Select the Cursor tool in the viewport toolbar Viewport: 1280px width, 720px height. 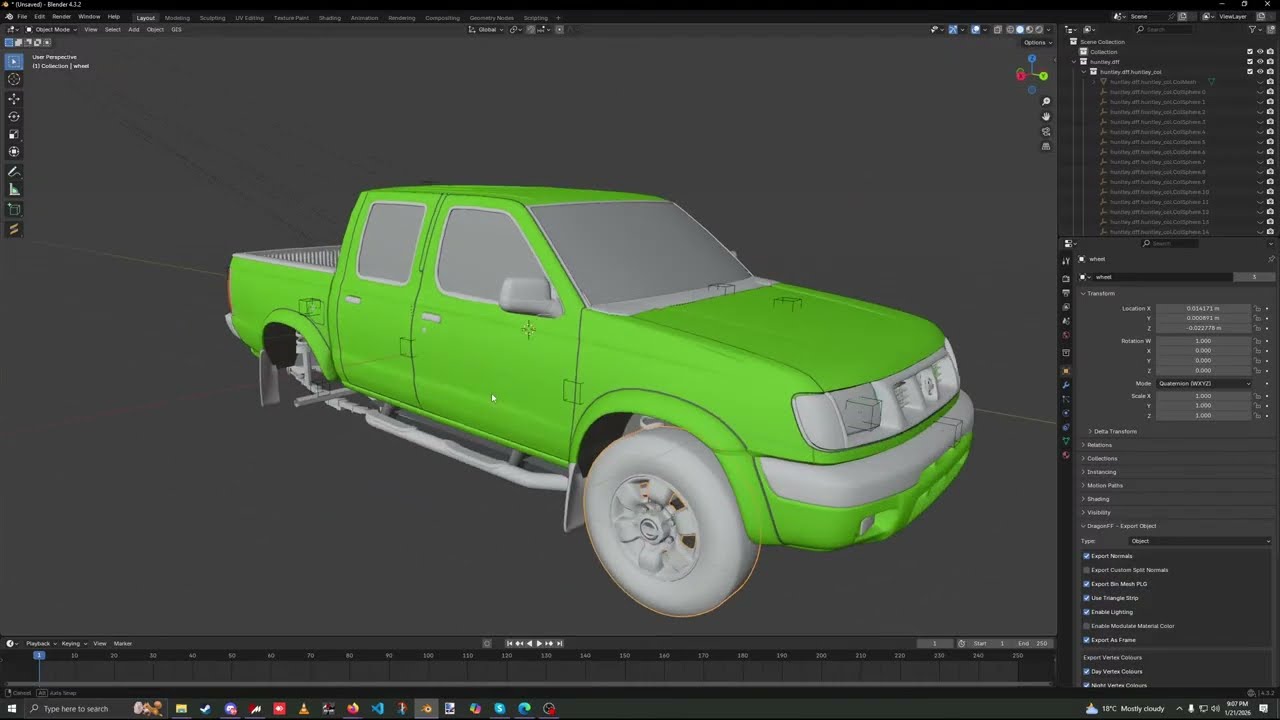[x=14, y=79]
